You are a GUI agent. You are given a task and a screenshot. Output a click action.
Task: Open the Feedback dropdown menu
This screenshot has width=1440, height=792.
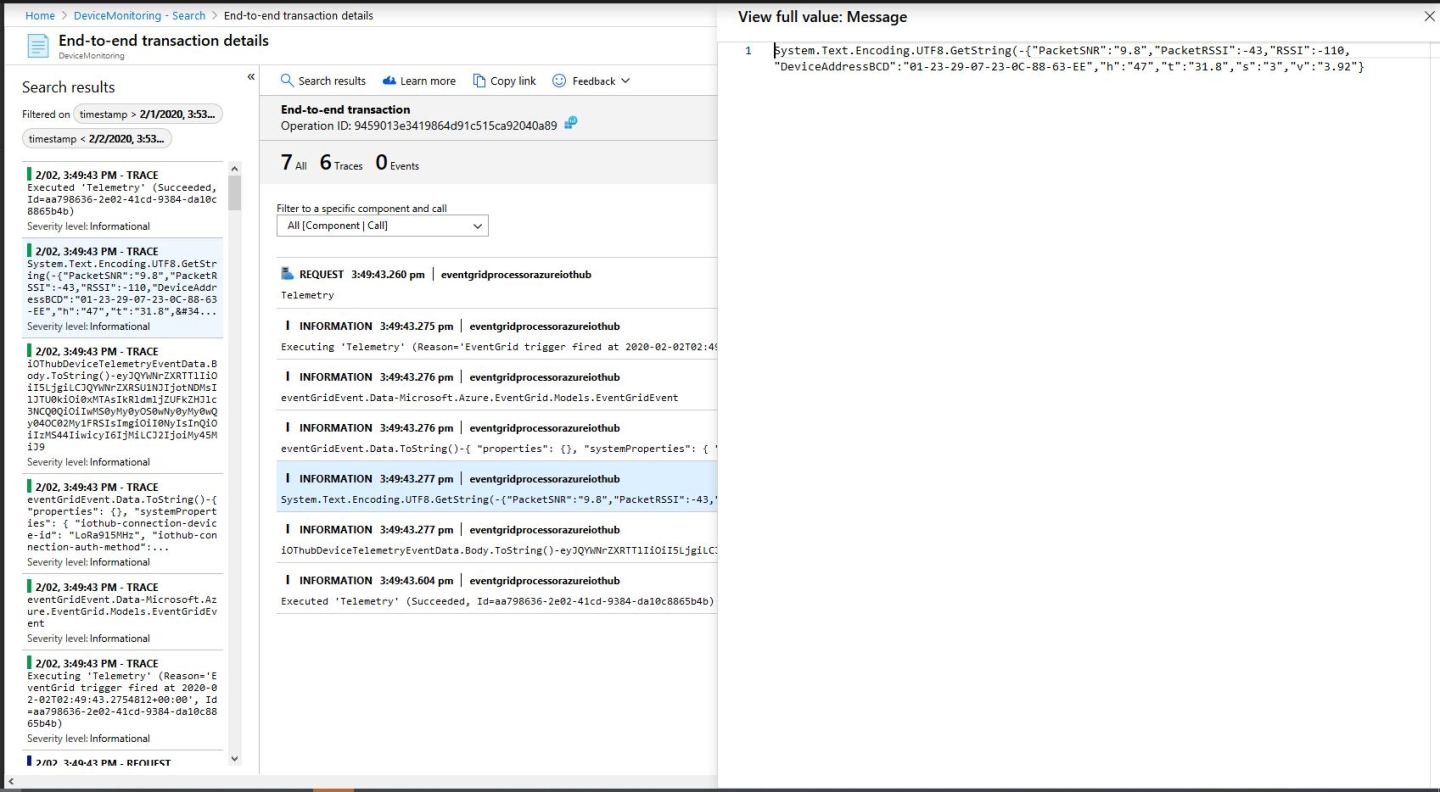(x=591, y=81)
